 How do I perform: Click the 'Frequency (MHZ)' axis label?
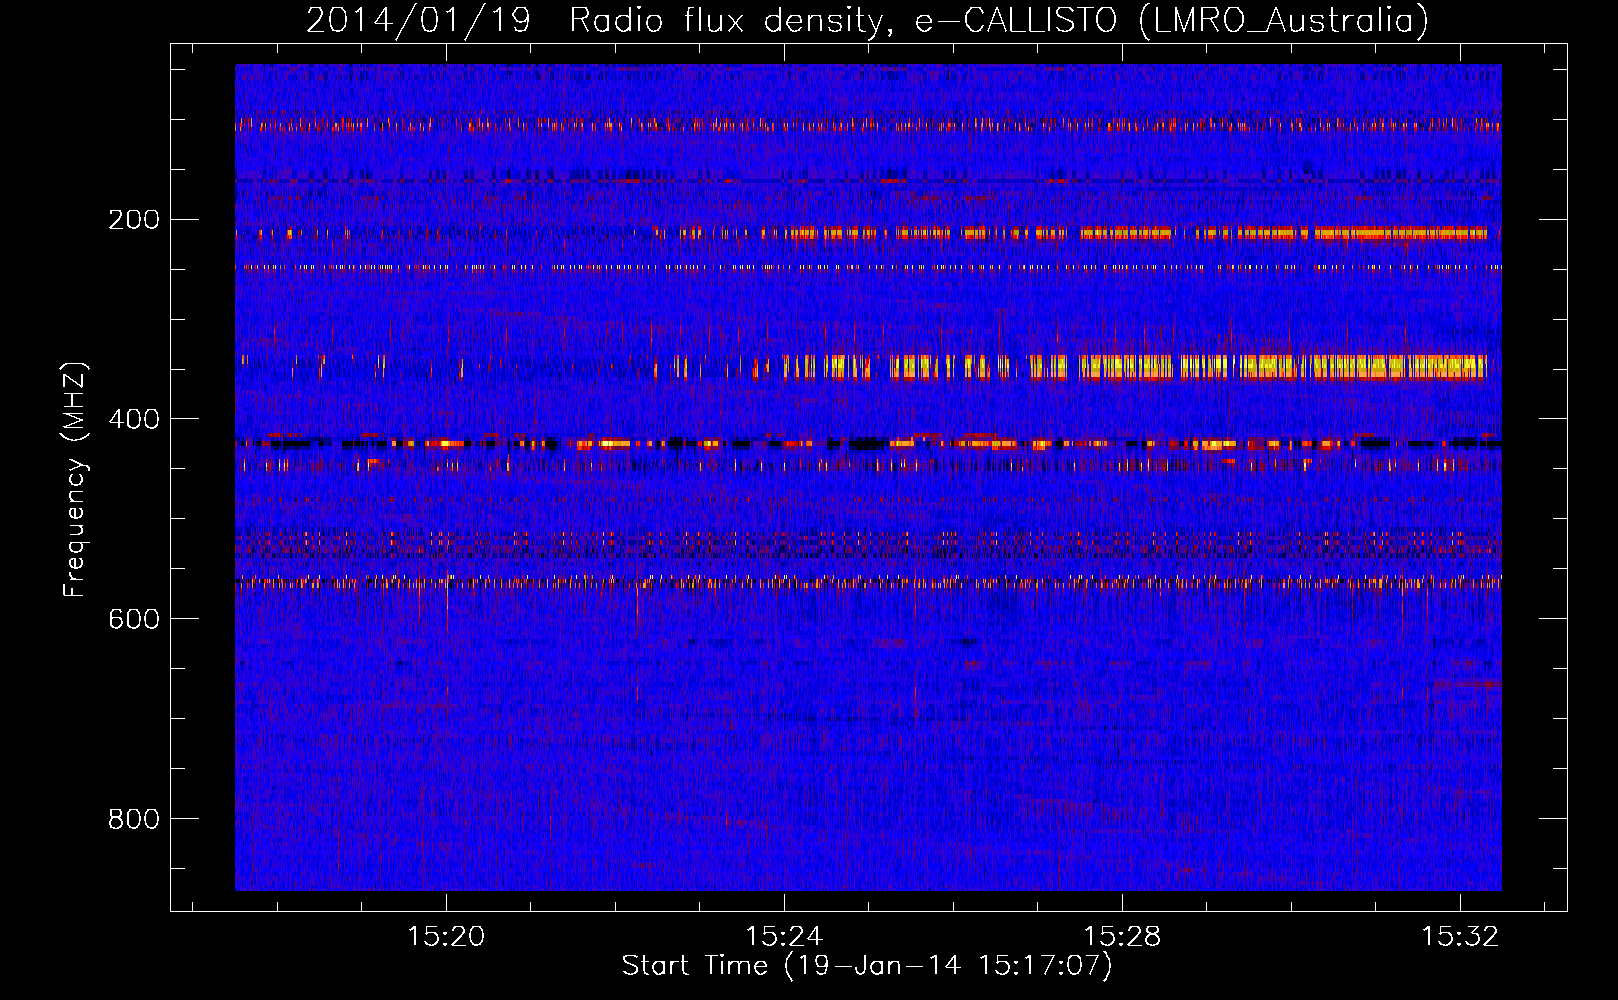[x=75, y=479]
